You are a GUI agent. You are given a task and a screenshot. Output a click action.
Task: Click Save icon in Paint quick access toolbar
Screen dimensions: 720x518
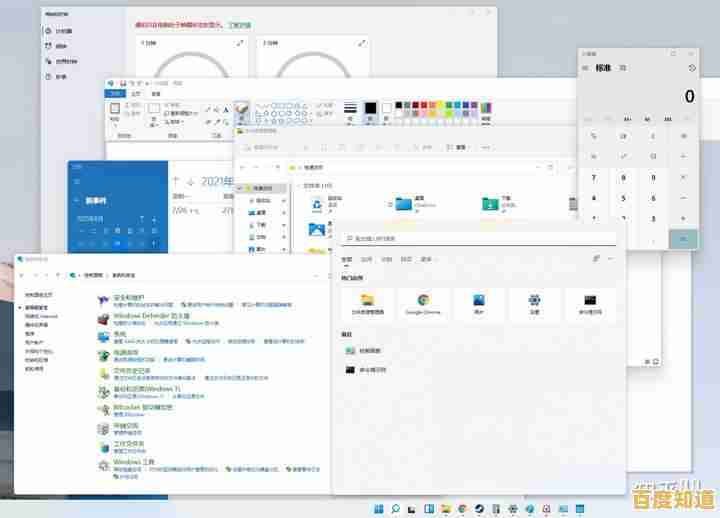point(123,83)
